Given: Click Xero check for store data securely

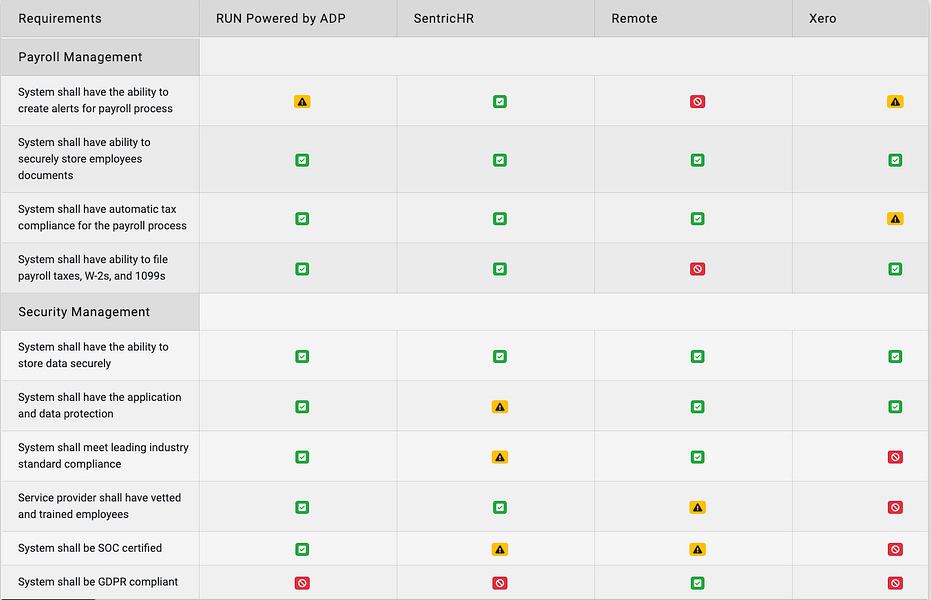Looking at the screenshot, I should pyautogui.click(x=895, y=357).
